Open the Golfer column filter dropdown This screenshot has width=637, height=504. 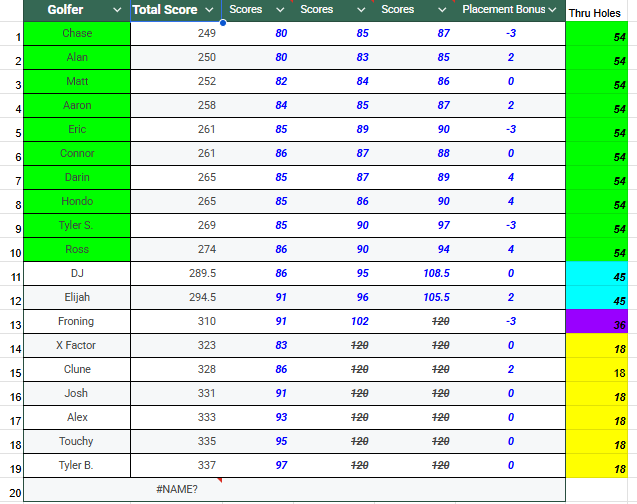[117, 10]
